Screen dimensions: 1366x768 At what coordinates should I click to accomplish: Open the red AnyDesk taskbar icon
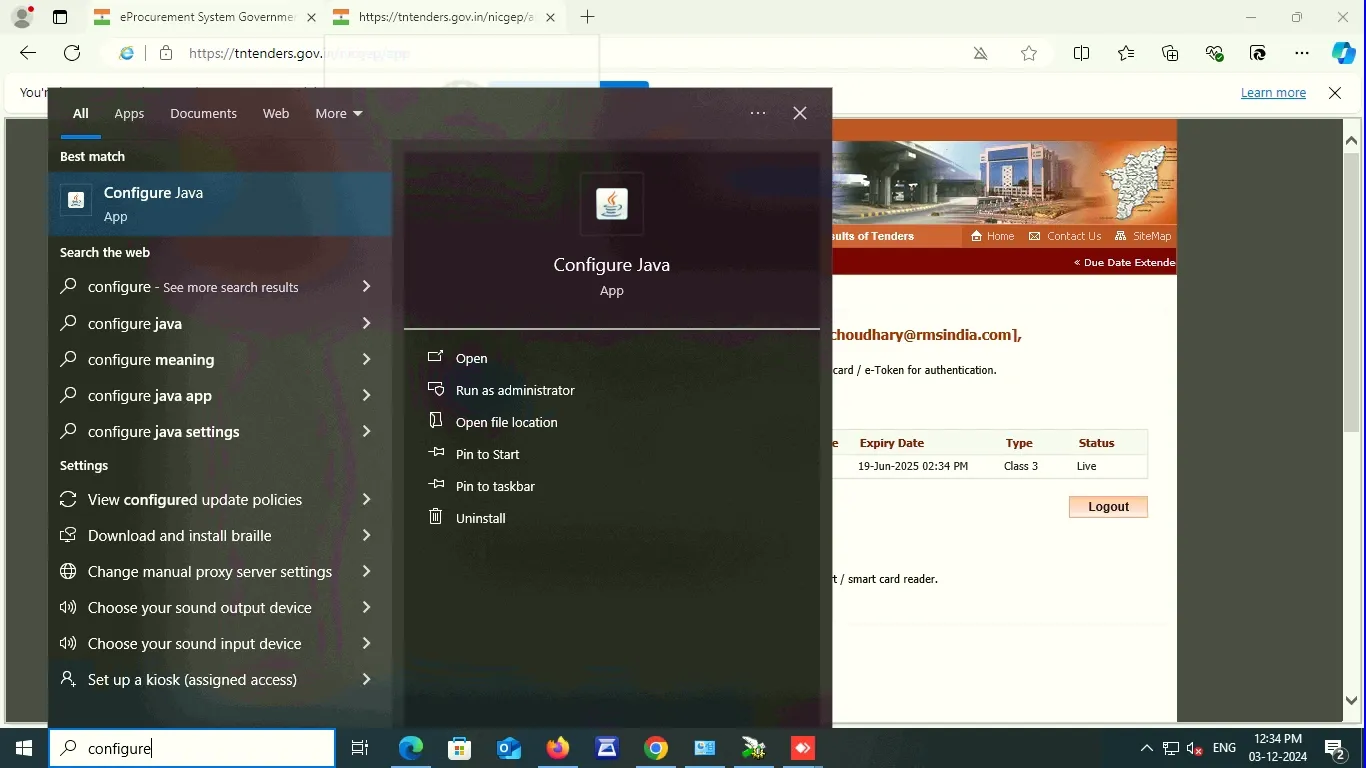click(803, 748)
